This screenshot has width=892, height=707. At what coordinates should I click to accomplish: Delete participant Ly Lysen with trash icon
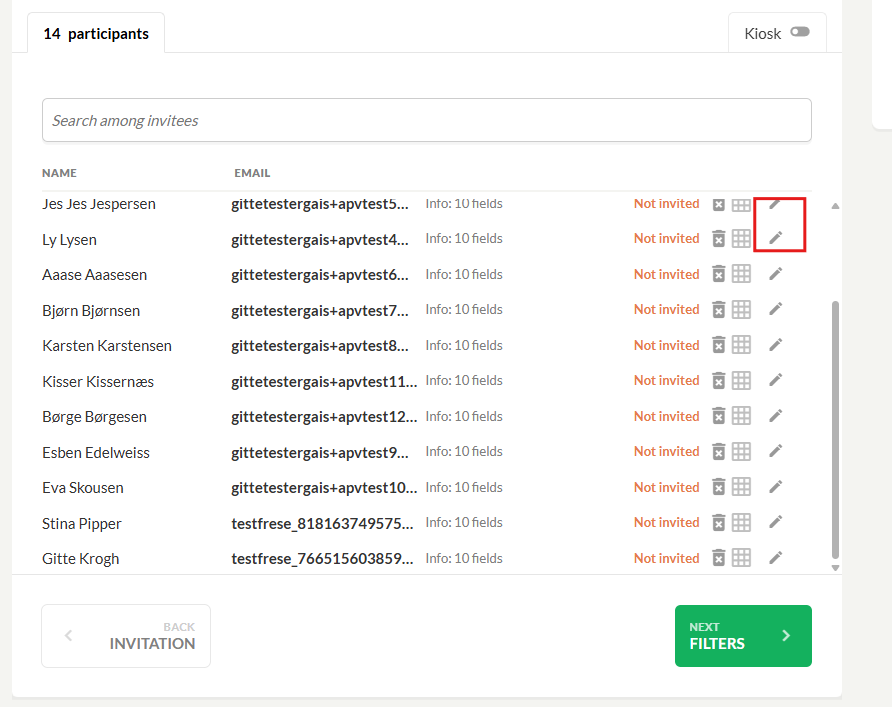point(718,239)
